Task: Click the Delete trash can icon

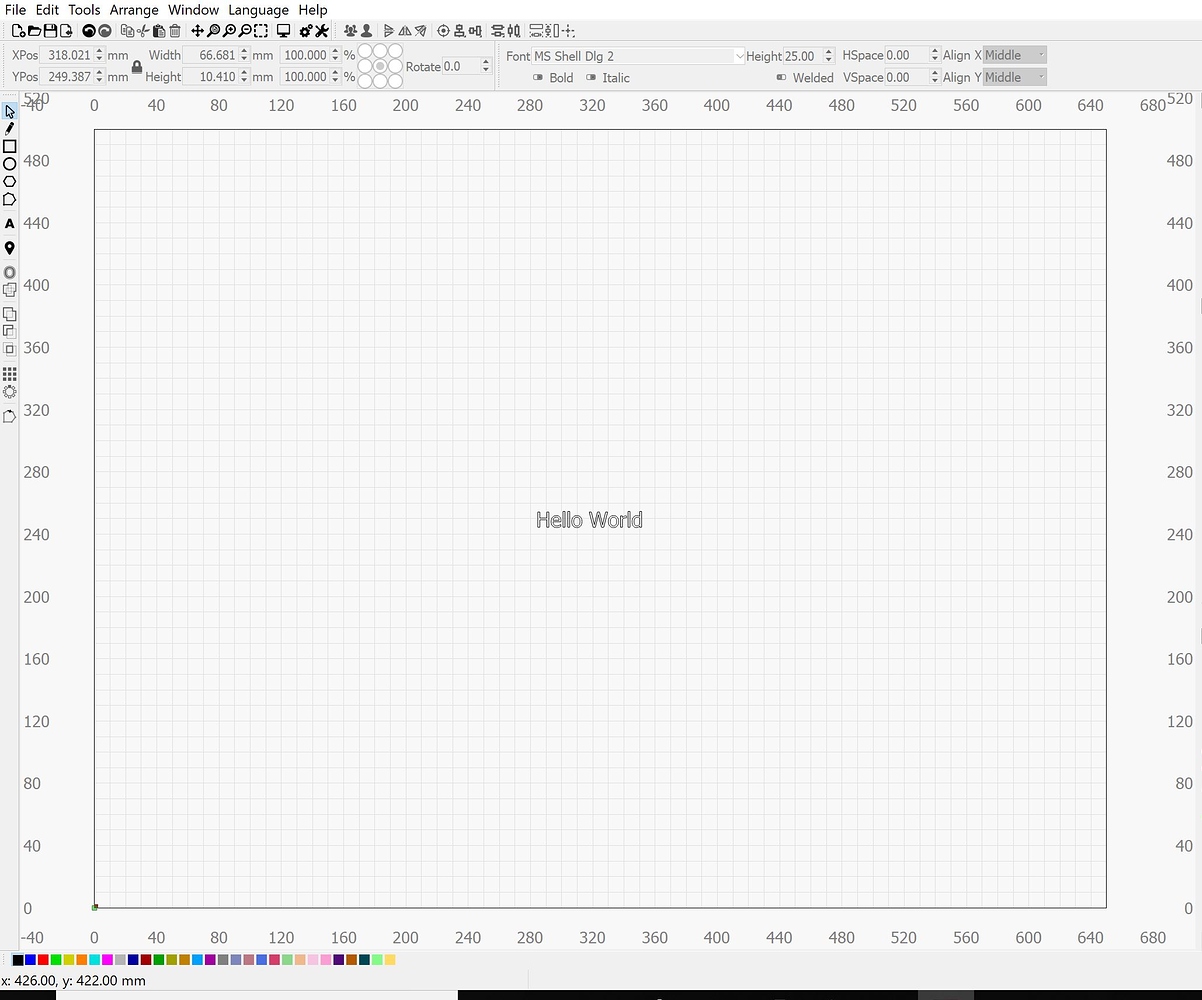Action: [x=175, y=31]
